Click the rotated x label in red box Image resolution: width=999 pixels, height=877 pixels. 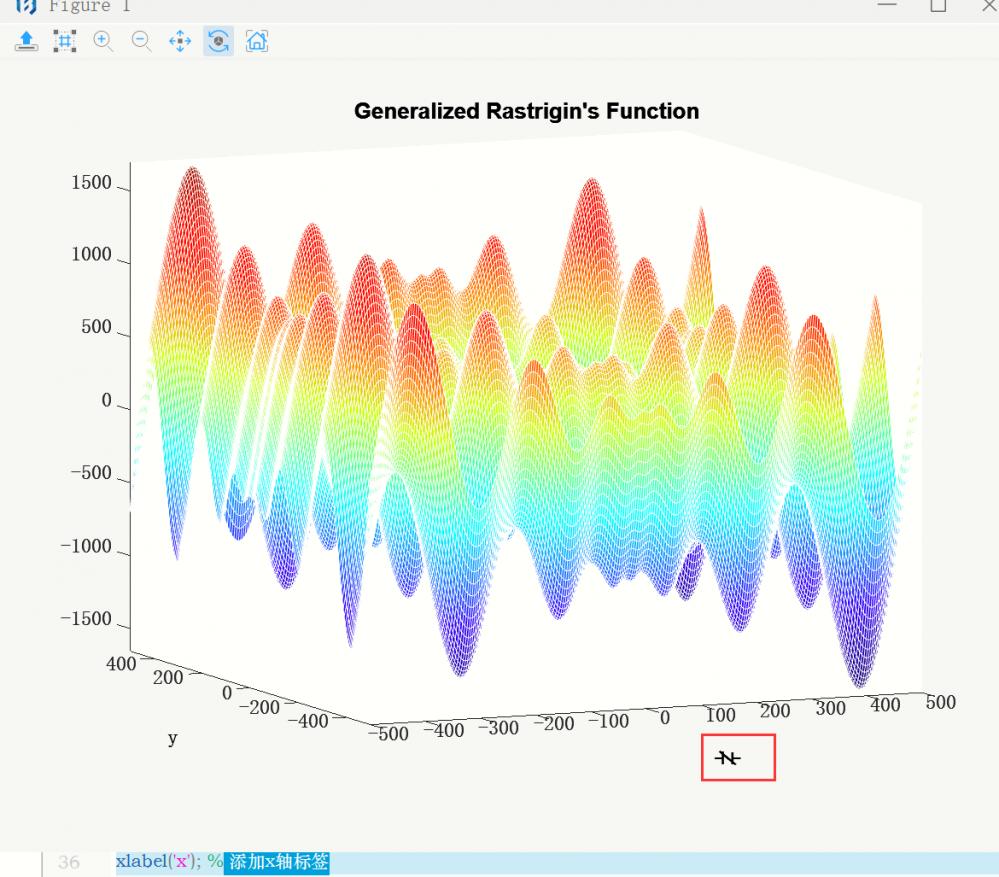pyautogui.click(x=728, y=758)
